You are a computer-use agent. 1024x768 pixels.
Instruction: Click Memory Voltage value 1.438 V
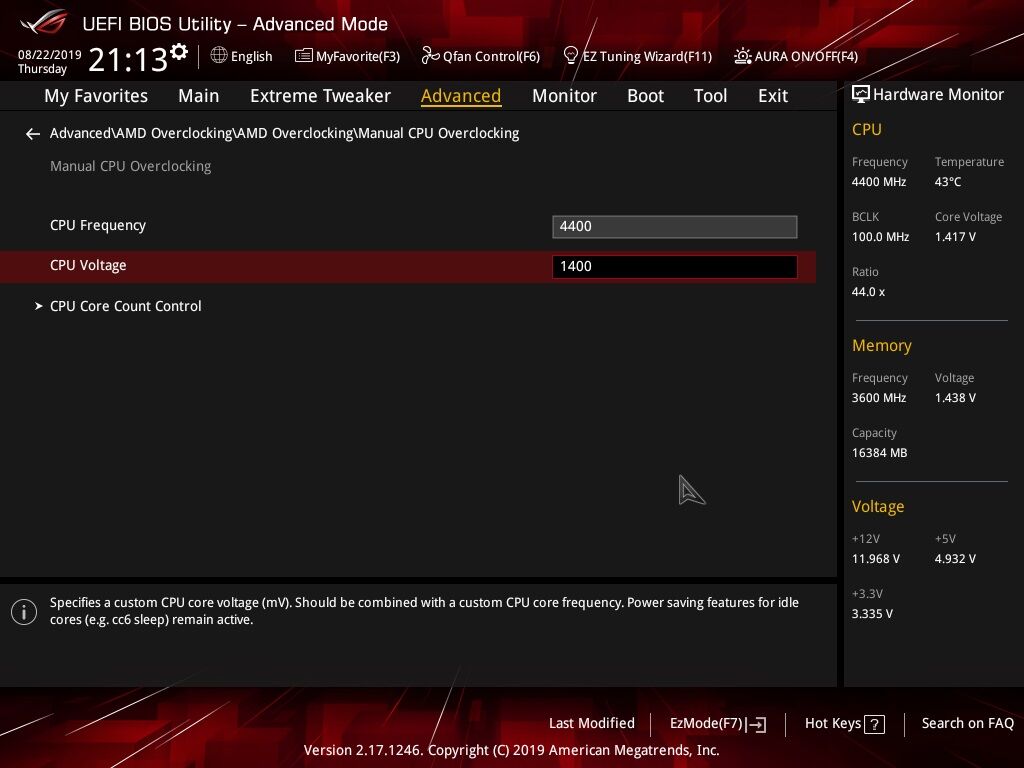[x=955, y=398]
